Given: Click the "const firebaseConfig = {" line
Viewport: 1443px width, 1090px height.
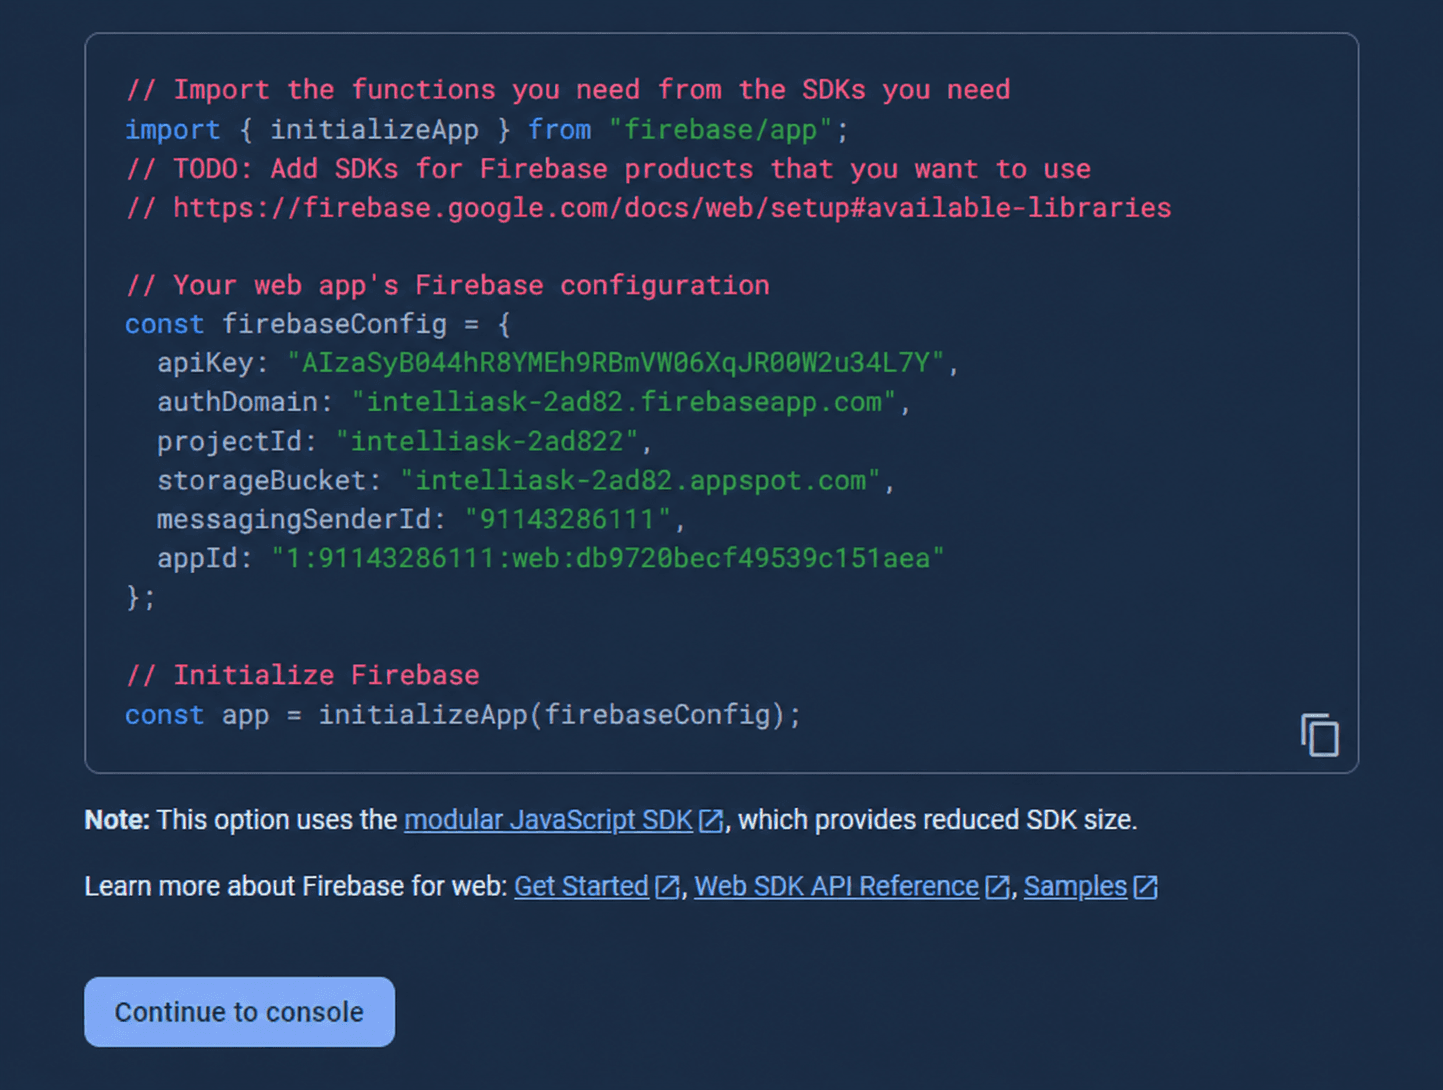Looking at the screenshot, I should 318,324.
